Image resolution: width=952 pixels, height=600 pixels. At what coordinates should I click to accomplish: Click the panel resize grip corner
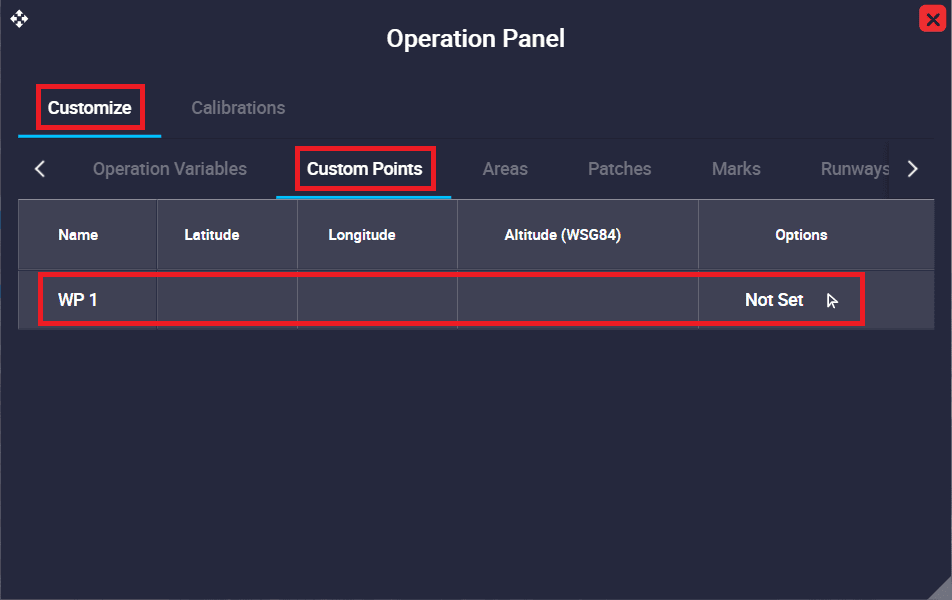pyautogui.click(x=941, y=590)
